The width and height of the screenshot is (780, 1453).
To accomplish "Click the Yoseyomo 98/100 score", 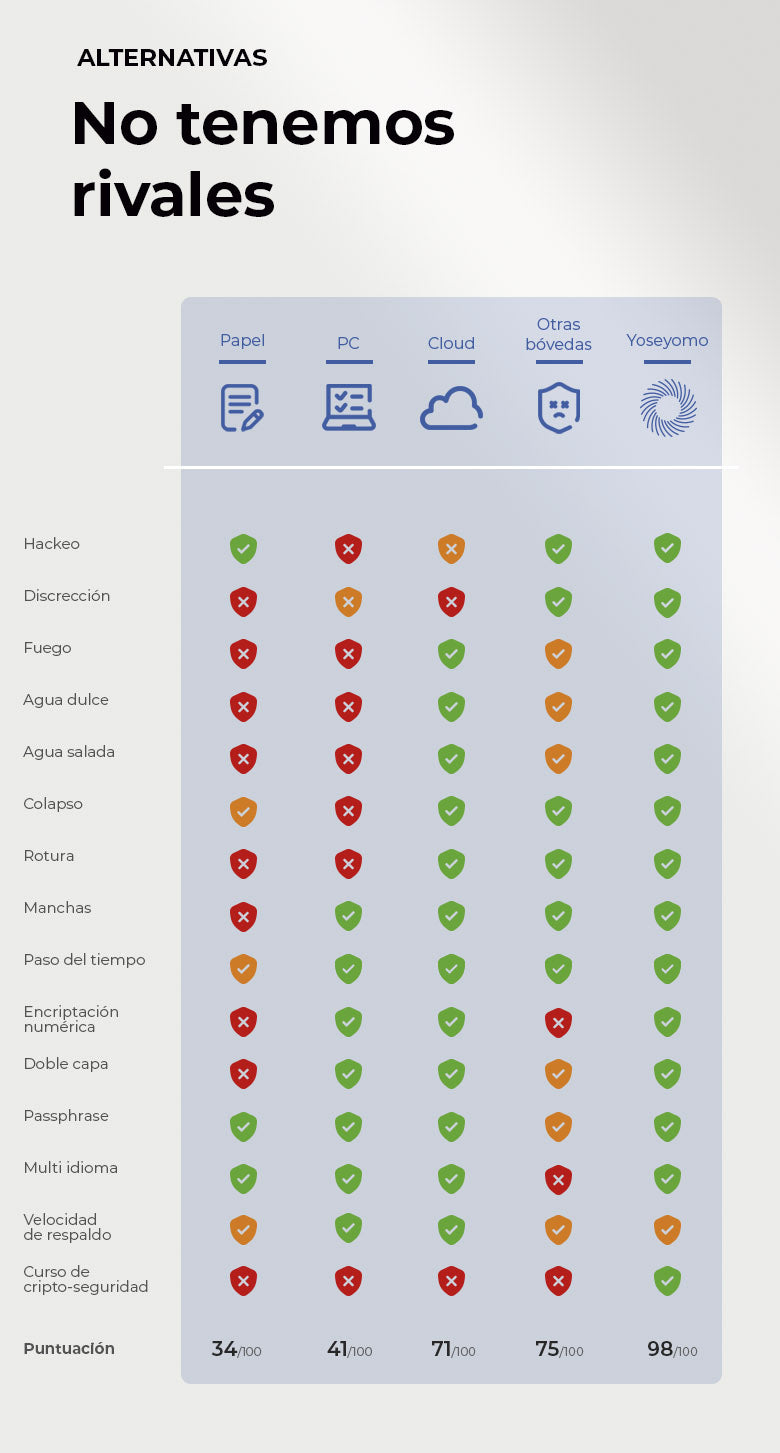I will point(672,1349).
